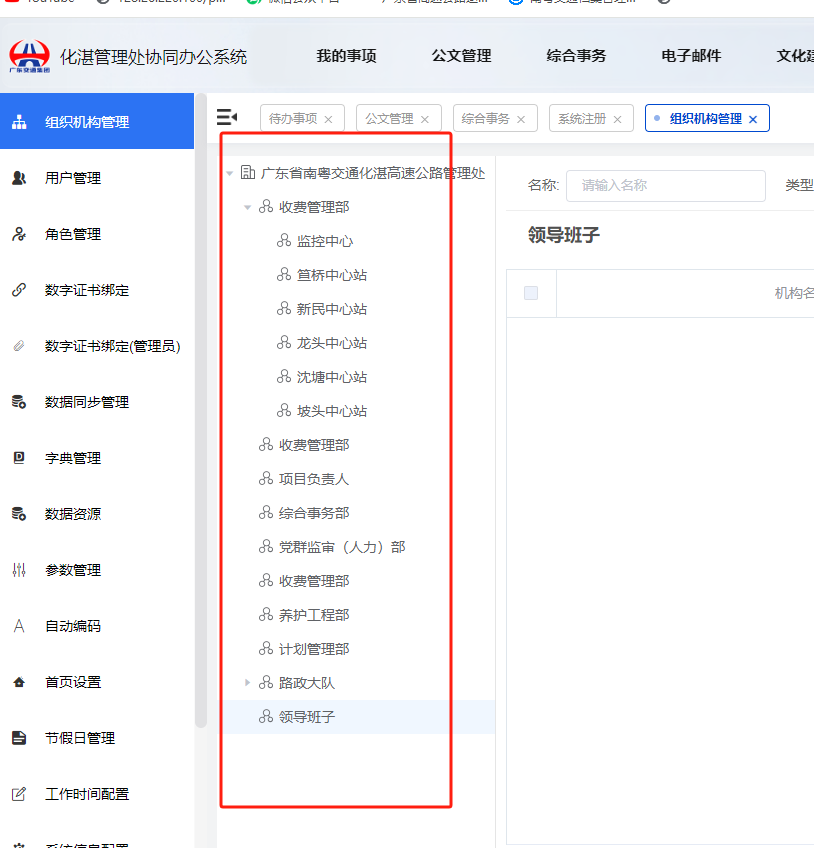Click the node icon beside 龙头中心站
This screenshot has width=814, height=848.
[284, 343]
